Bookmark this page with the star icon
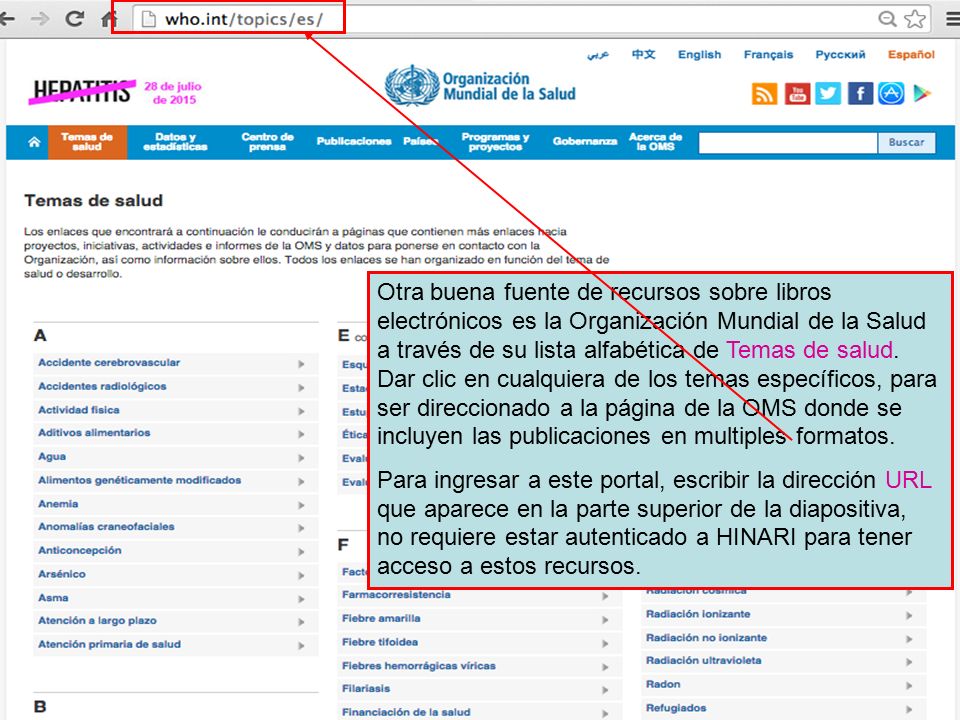The width and height of the screenshot is (960, 720). tap(915, 19)
